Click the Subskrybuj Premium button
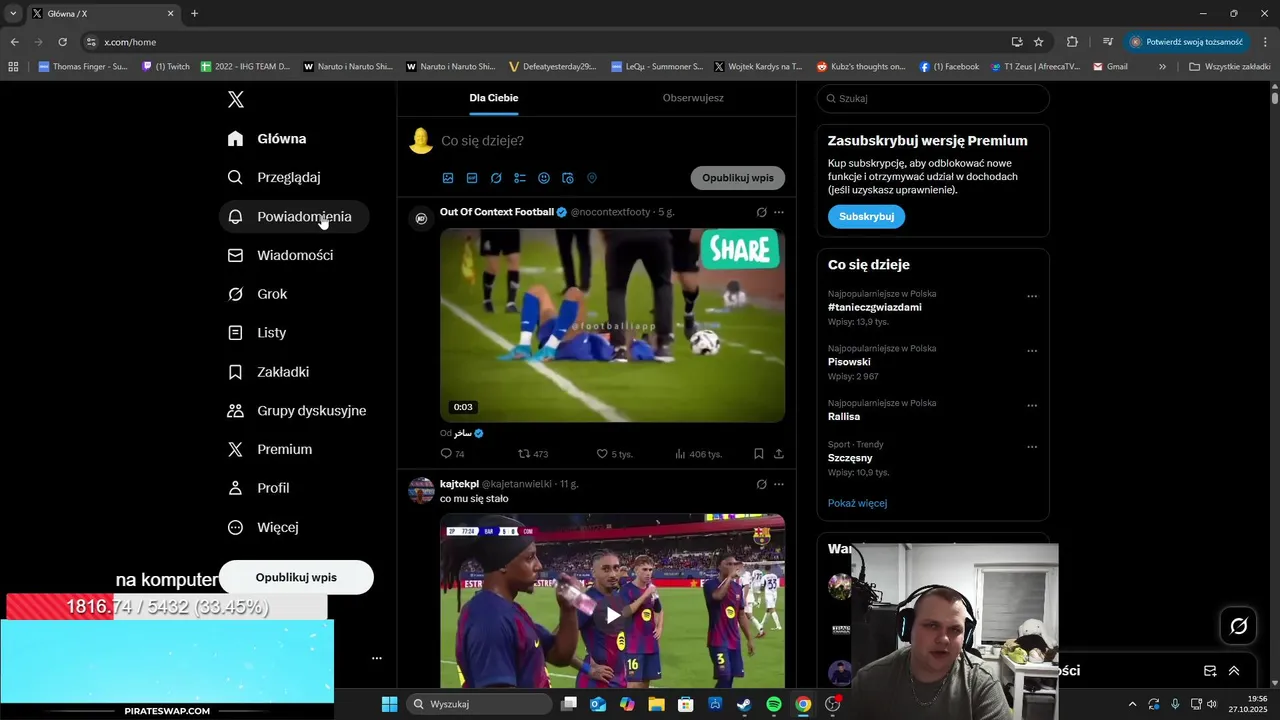Screen dimensions: 1280x720 [866, 217]
